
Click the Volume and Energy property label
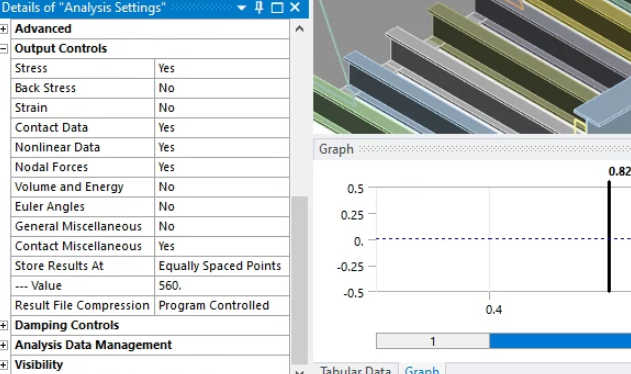pos(69,187)
